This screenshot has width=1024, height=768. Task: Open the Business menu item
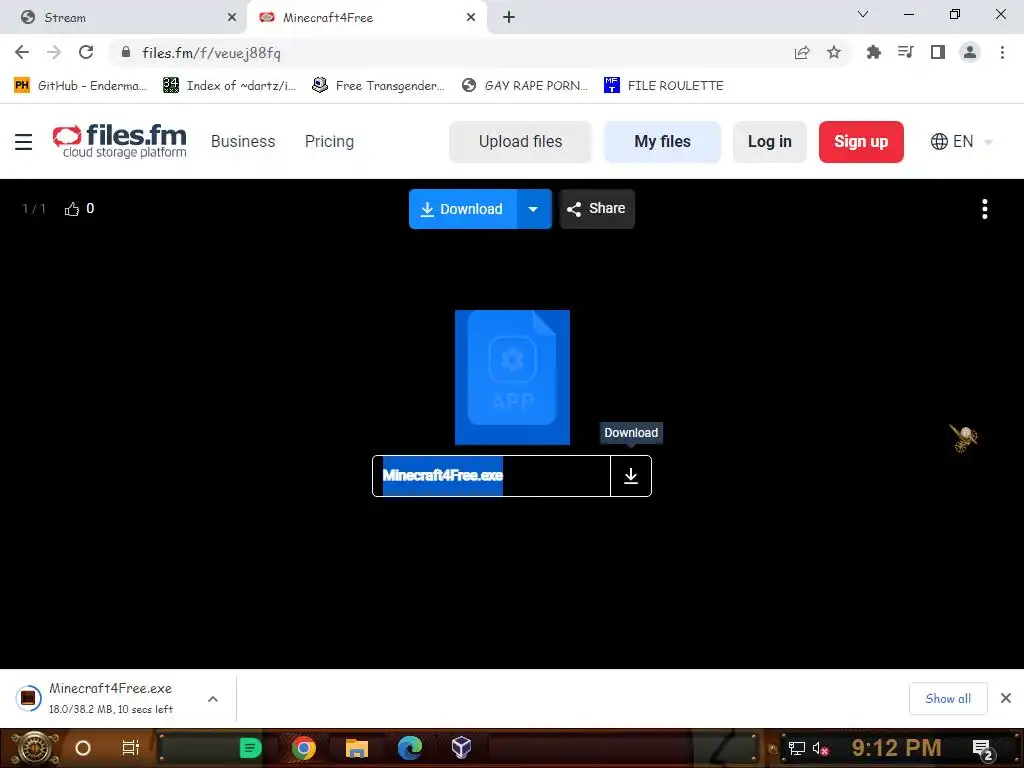coord(243,142)
